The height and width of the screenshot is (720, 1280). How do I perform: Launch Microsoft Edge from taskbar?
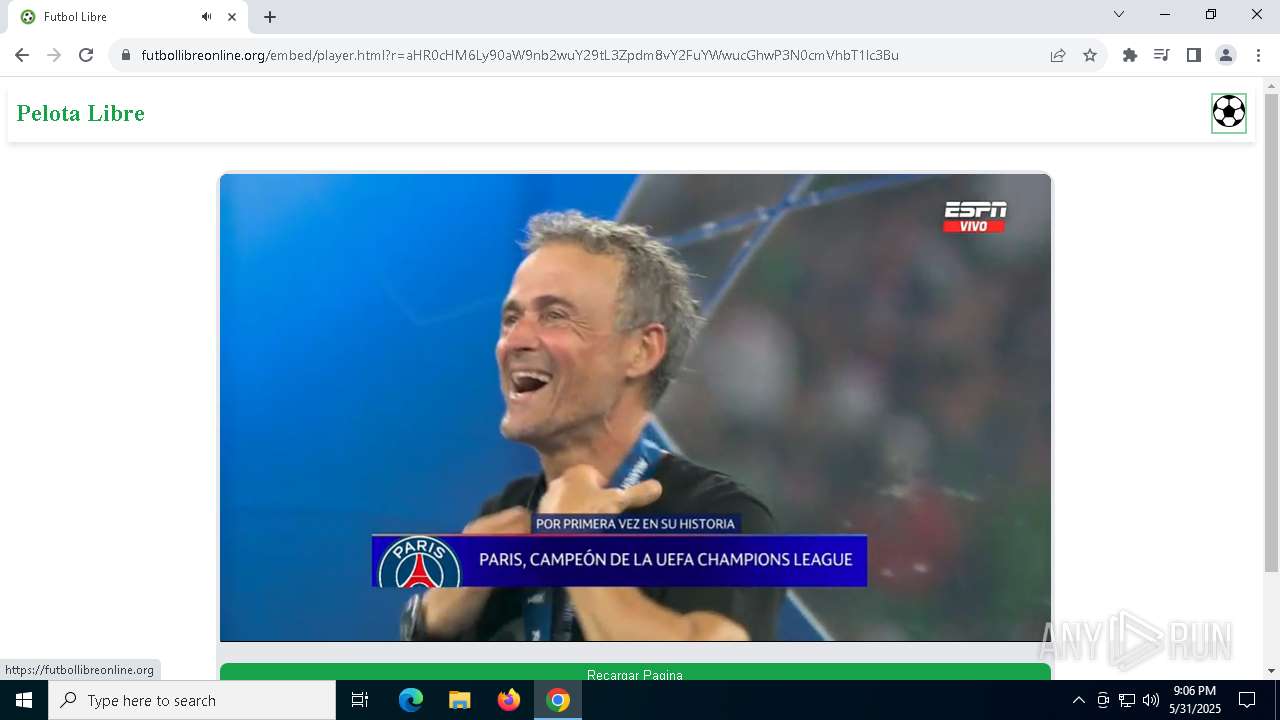coord(411,700)
